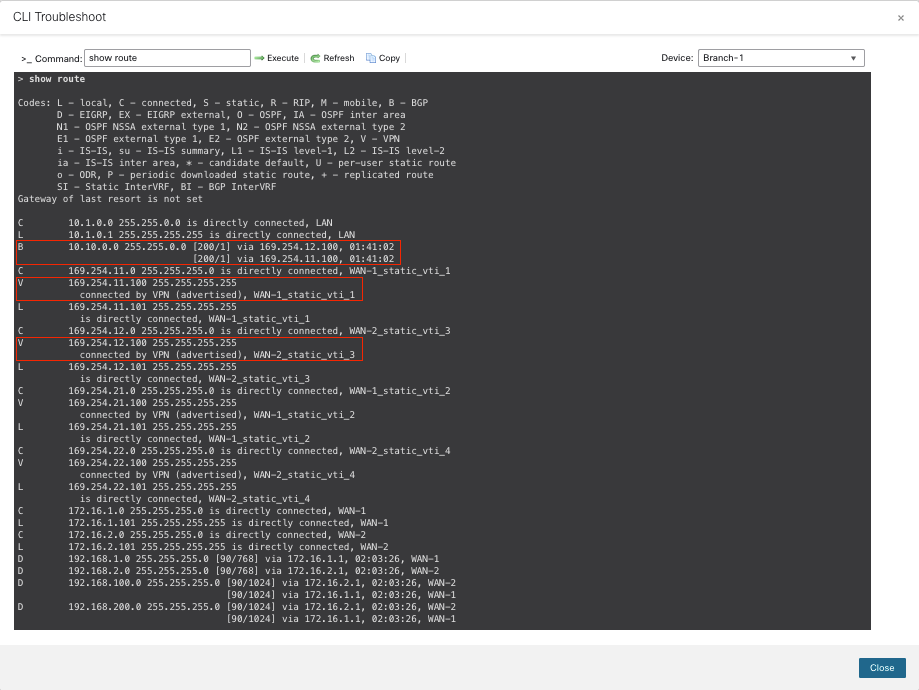919x690 pixels.
Task: Close dialog with the X icon
Action: pos(901,18)
